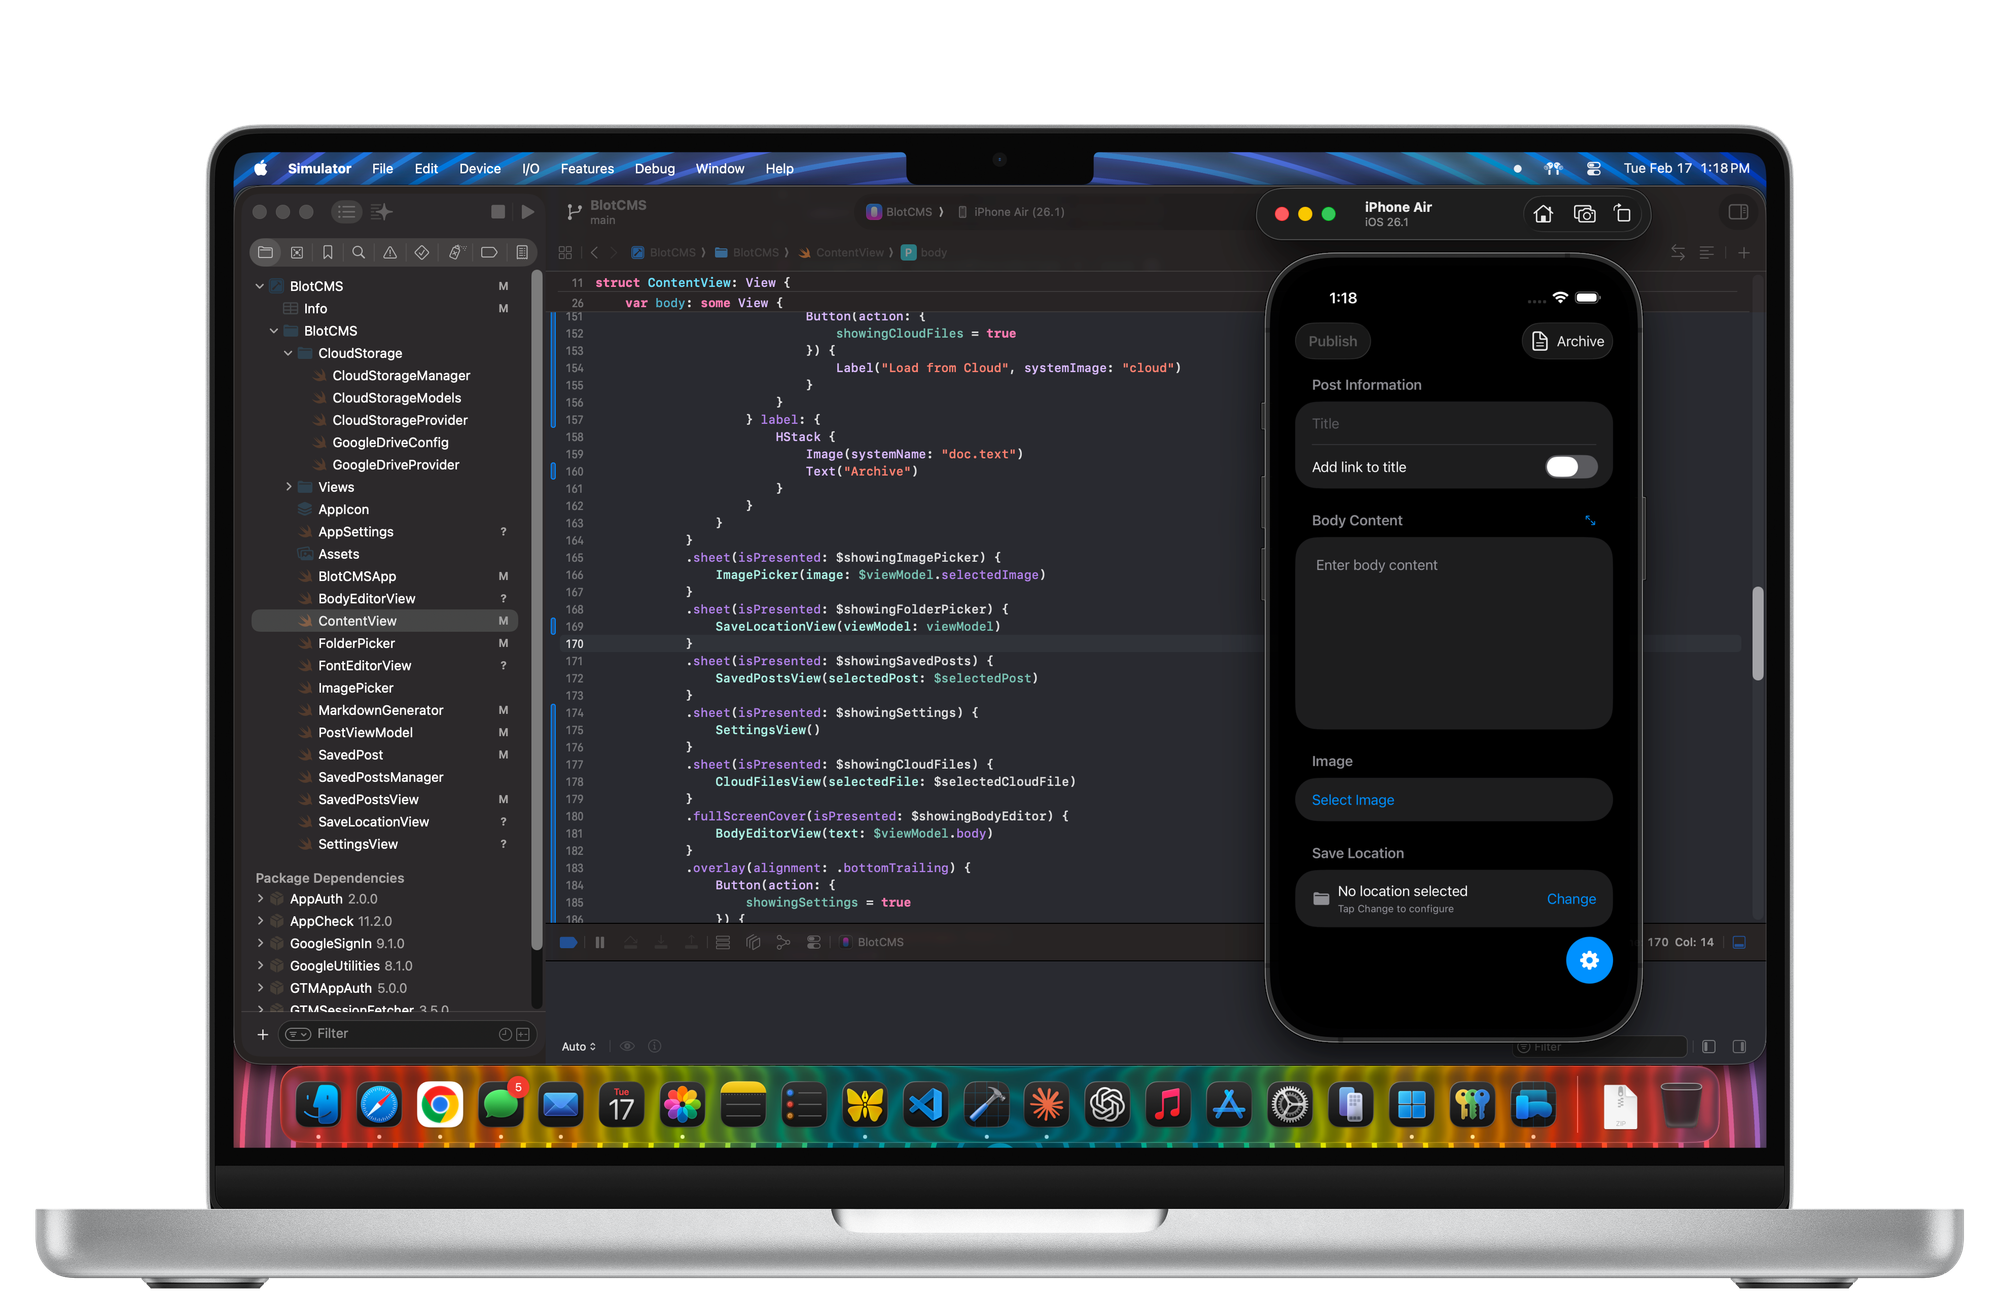Expand body editor with arrows icon
The height and width of the screenshot is (1300, 2000).
click(x=1590, y=521)
